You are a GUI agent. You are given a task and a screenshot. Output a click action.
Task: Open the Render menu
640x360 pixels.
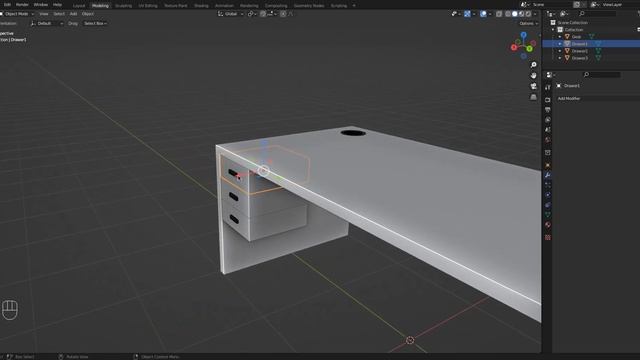[x=22, y=4]
